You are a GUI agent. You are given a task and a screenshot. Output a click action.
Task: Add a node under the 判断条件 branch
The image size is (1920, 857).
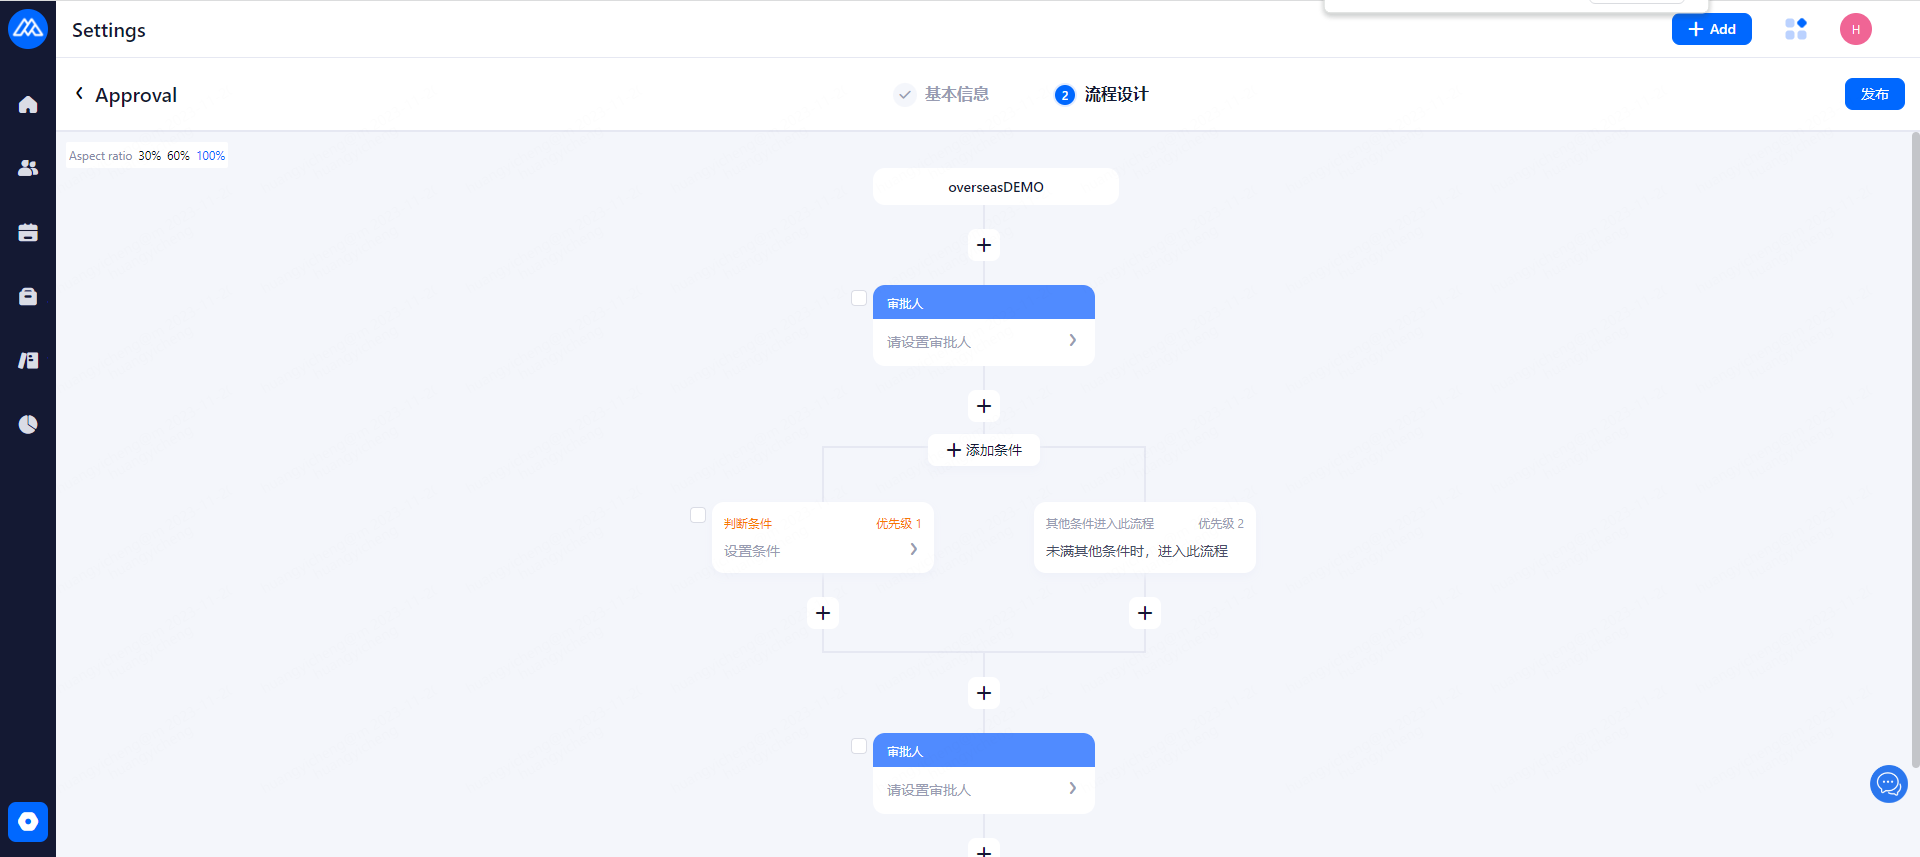pos(823,613)
